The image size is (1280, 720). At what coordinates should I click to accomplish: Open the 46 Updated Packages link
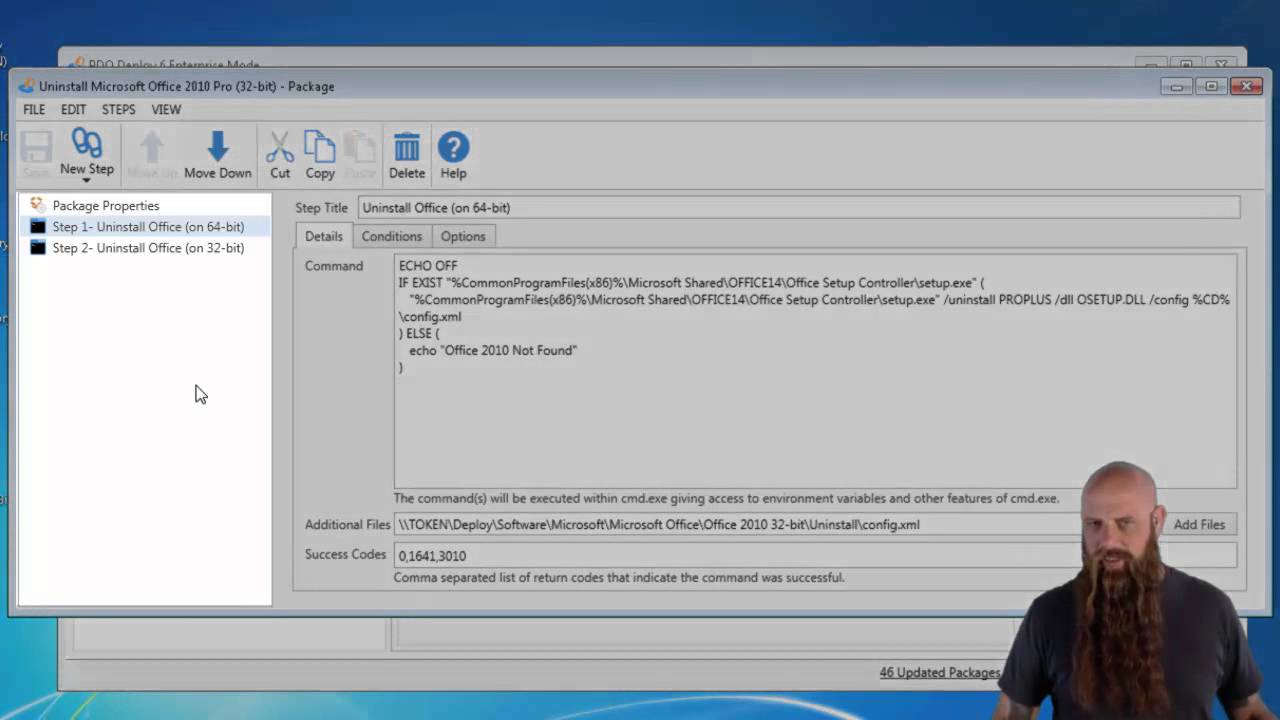coord(939,672)
